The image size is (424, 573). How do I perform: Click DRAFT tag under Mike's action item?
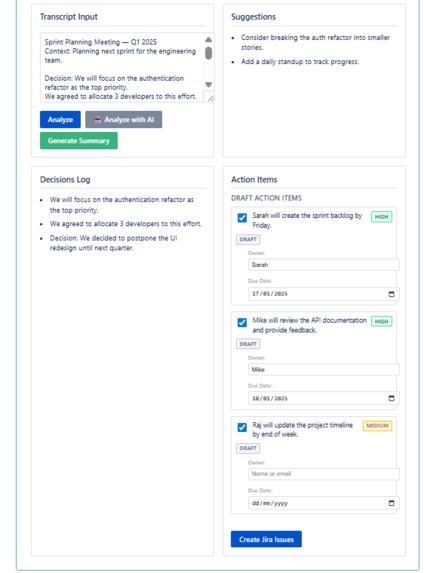[x=248, y=344]
